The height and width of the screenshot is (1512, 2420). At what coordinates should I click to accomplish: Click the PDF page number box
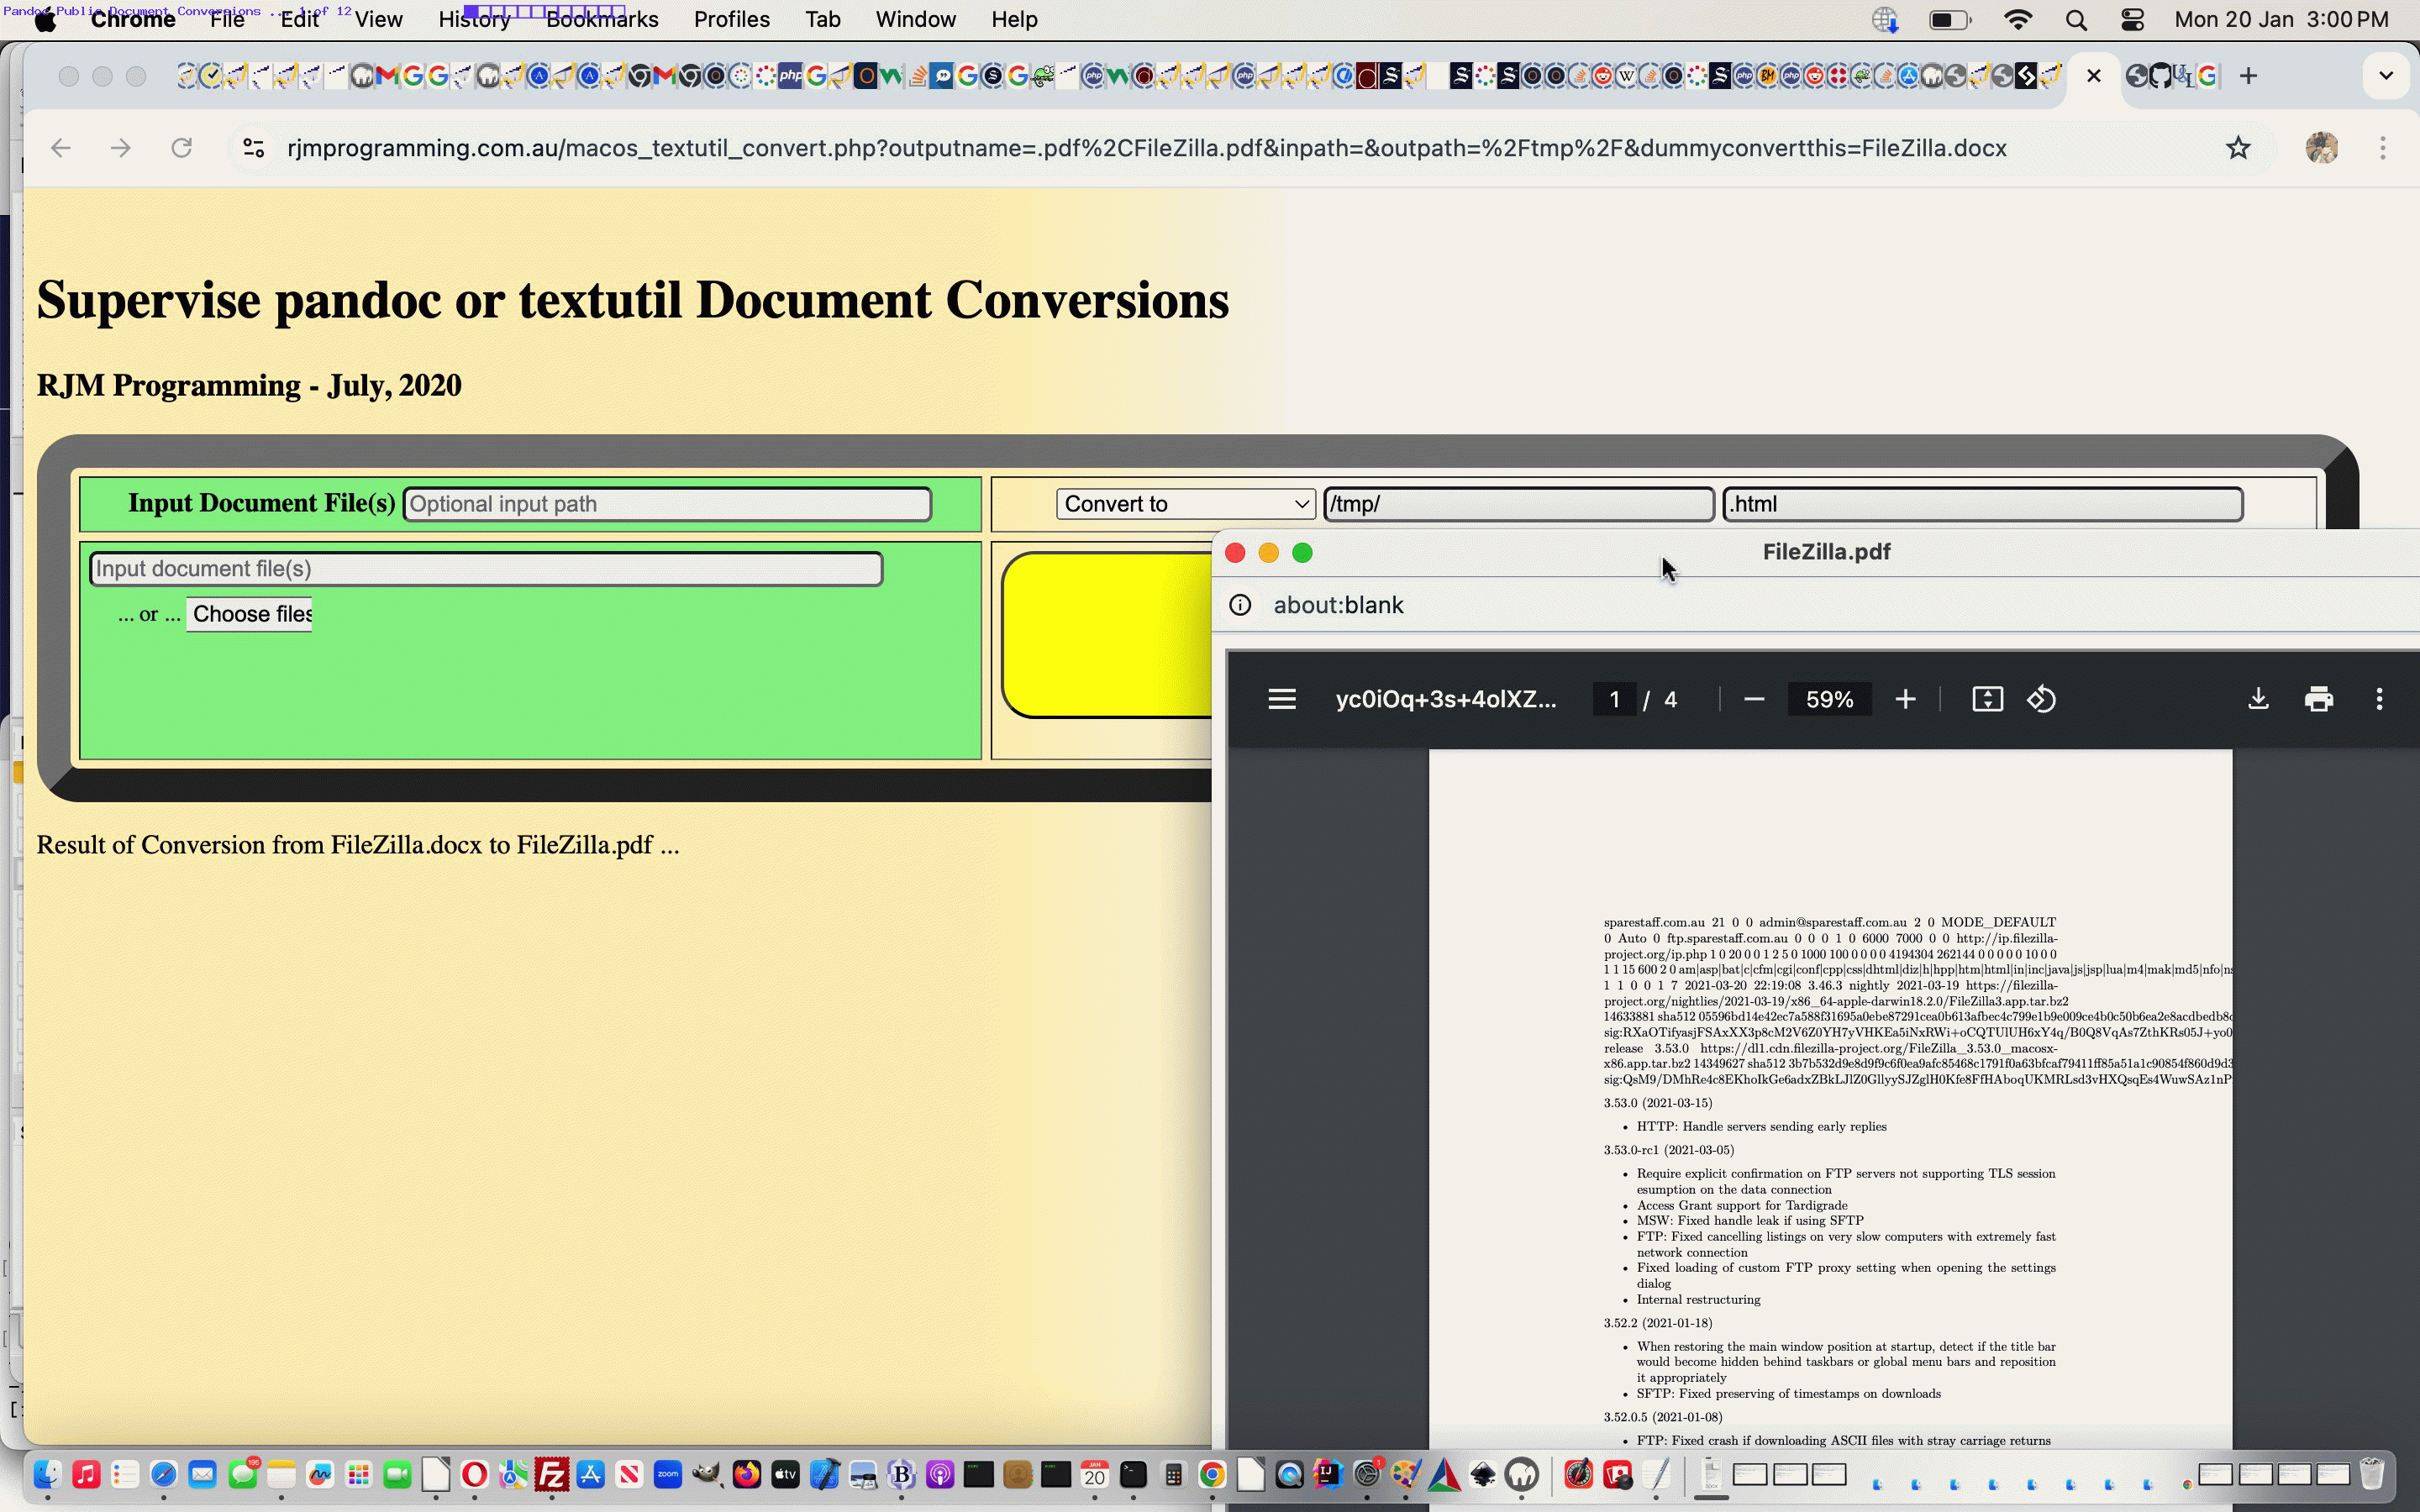click(x=1614, y=699)
